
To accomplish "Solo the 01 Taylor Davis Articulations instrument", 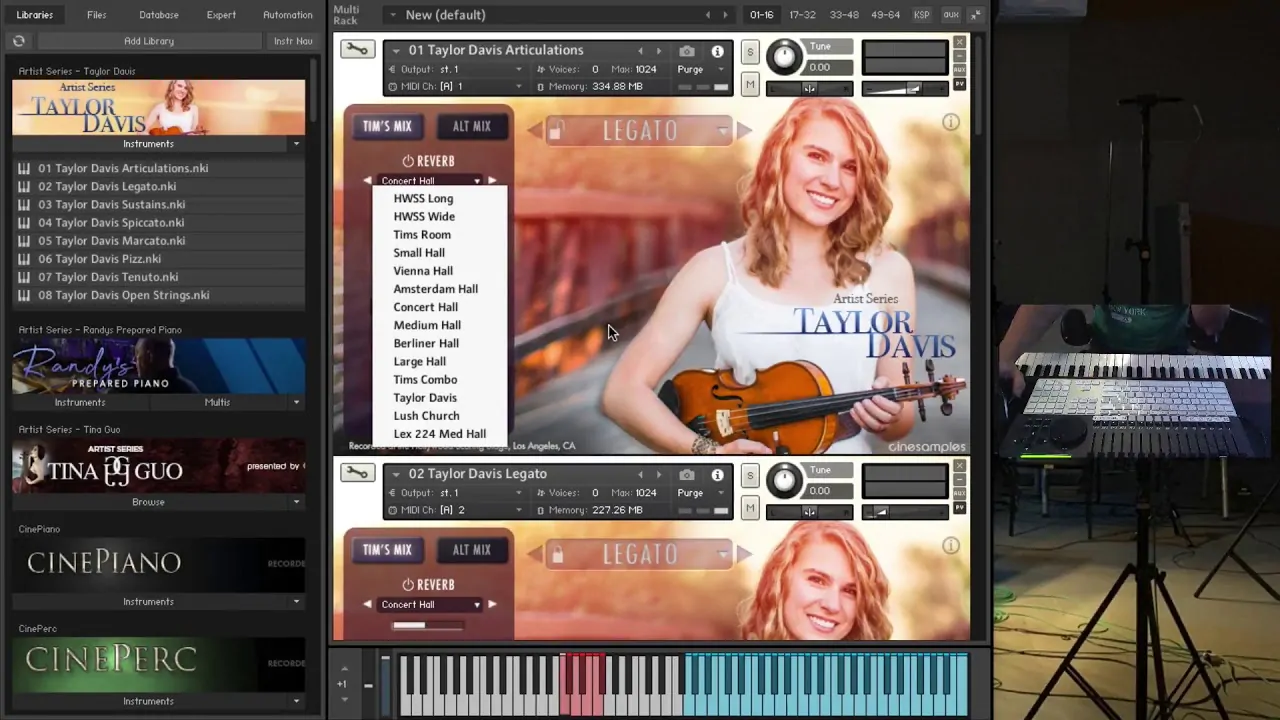I will pos(750,52).
